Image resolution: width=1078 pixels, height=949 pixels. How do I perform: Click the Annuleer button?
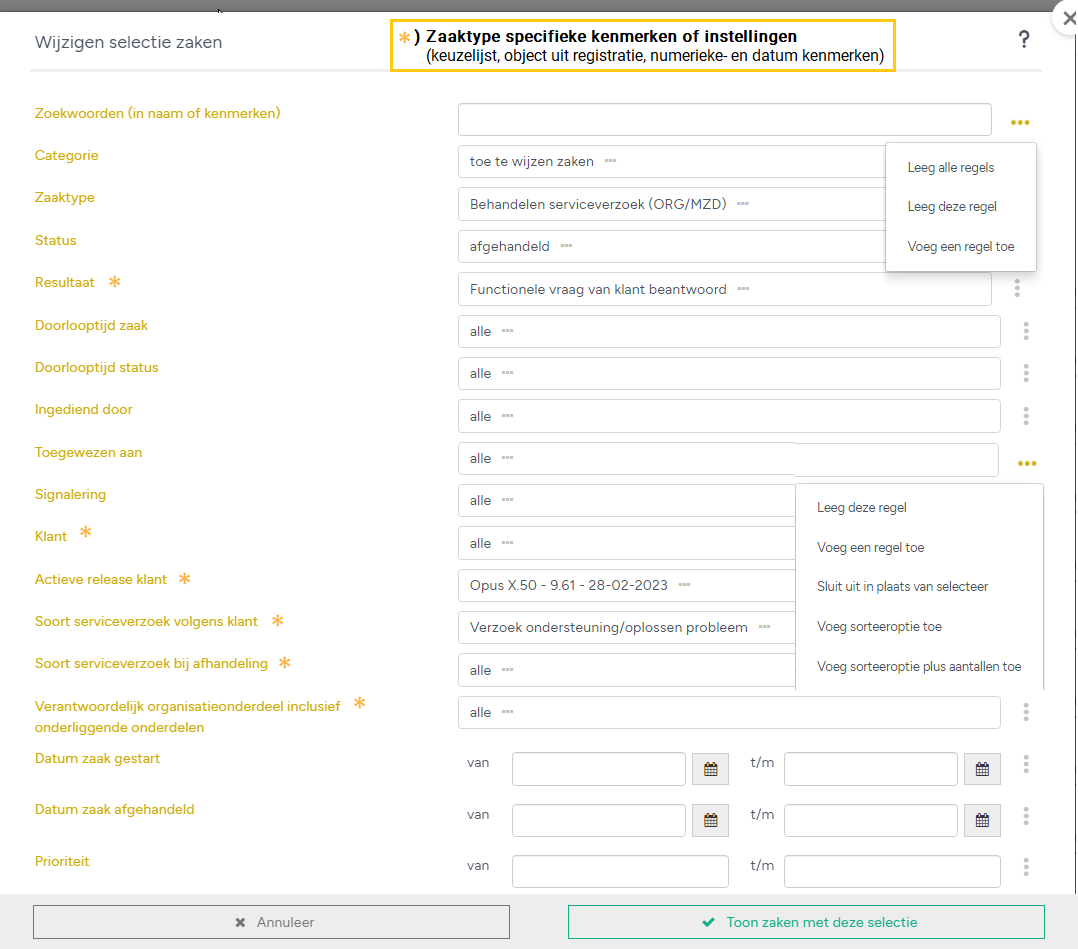coord(272,922)
